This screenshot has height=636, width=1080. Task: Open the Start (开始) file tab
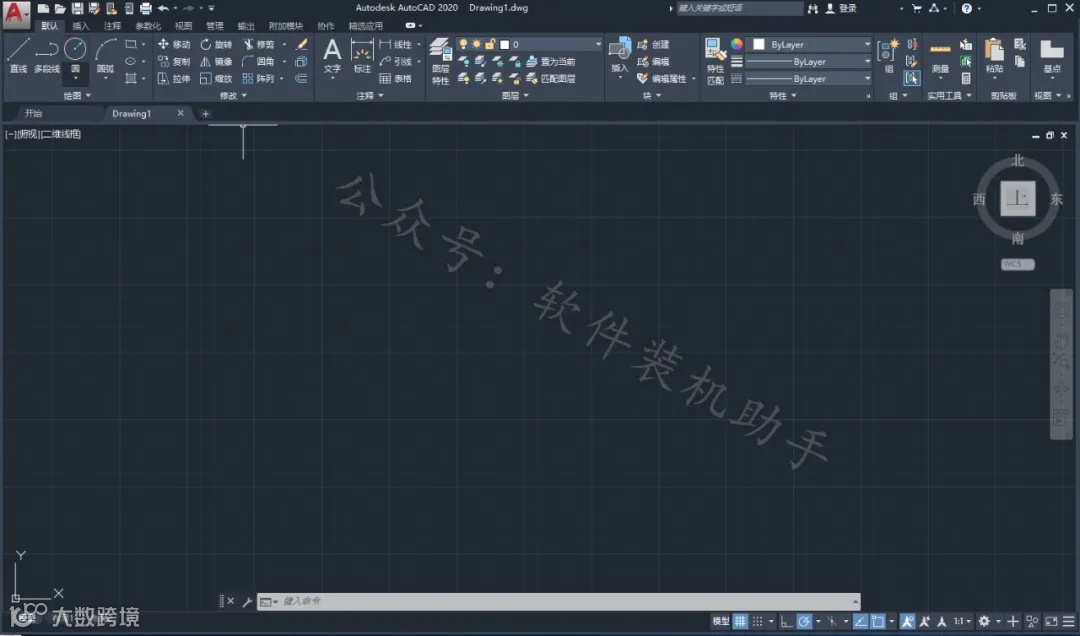point(33,114)
